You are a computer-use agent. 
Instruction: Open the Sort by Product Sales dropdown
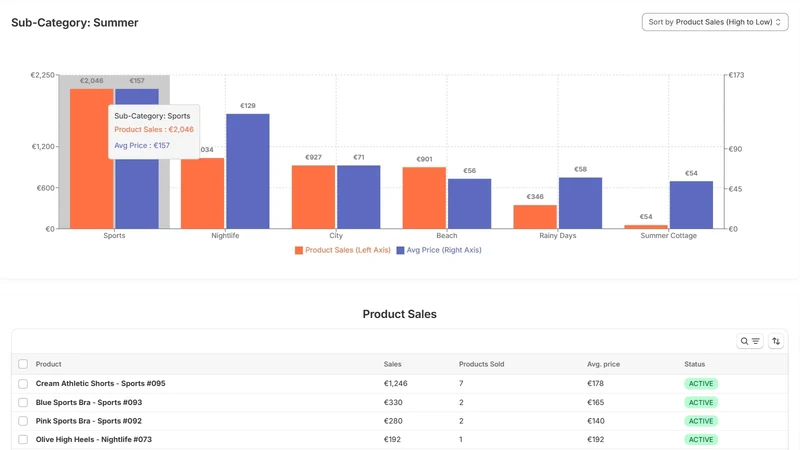715,22
